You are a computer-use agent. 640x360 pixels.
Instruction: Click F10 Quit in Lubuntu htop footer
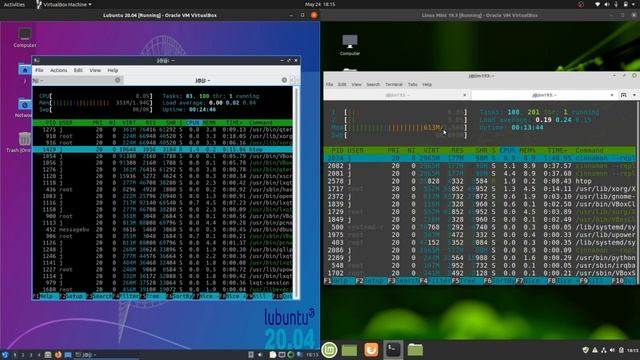pos(283,296)
